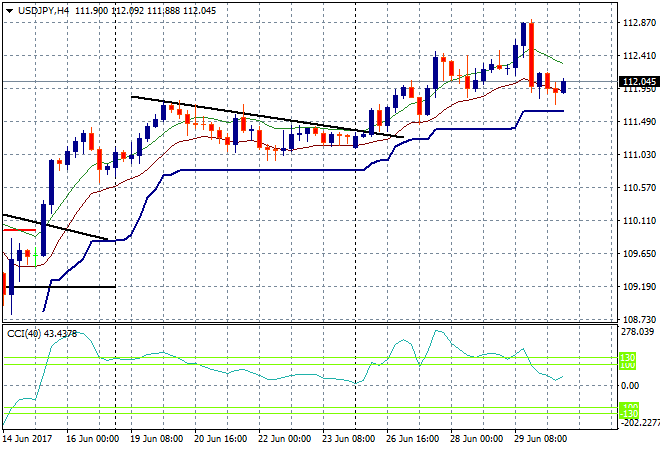
Task: Click the 112.870 price scale label
Action: click(x=639, y=23)
